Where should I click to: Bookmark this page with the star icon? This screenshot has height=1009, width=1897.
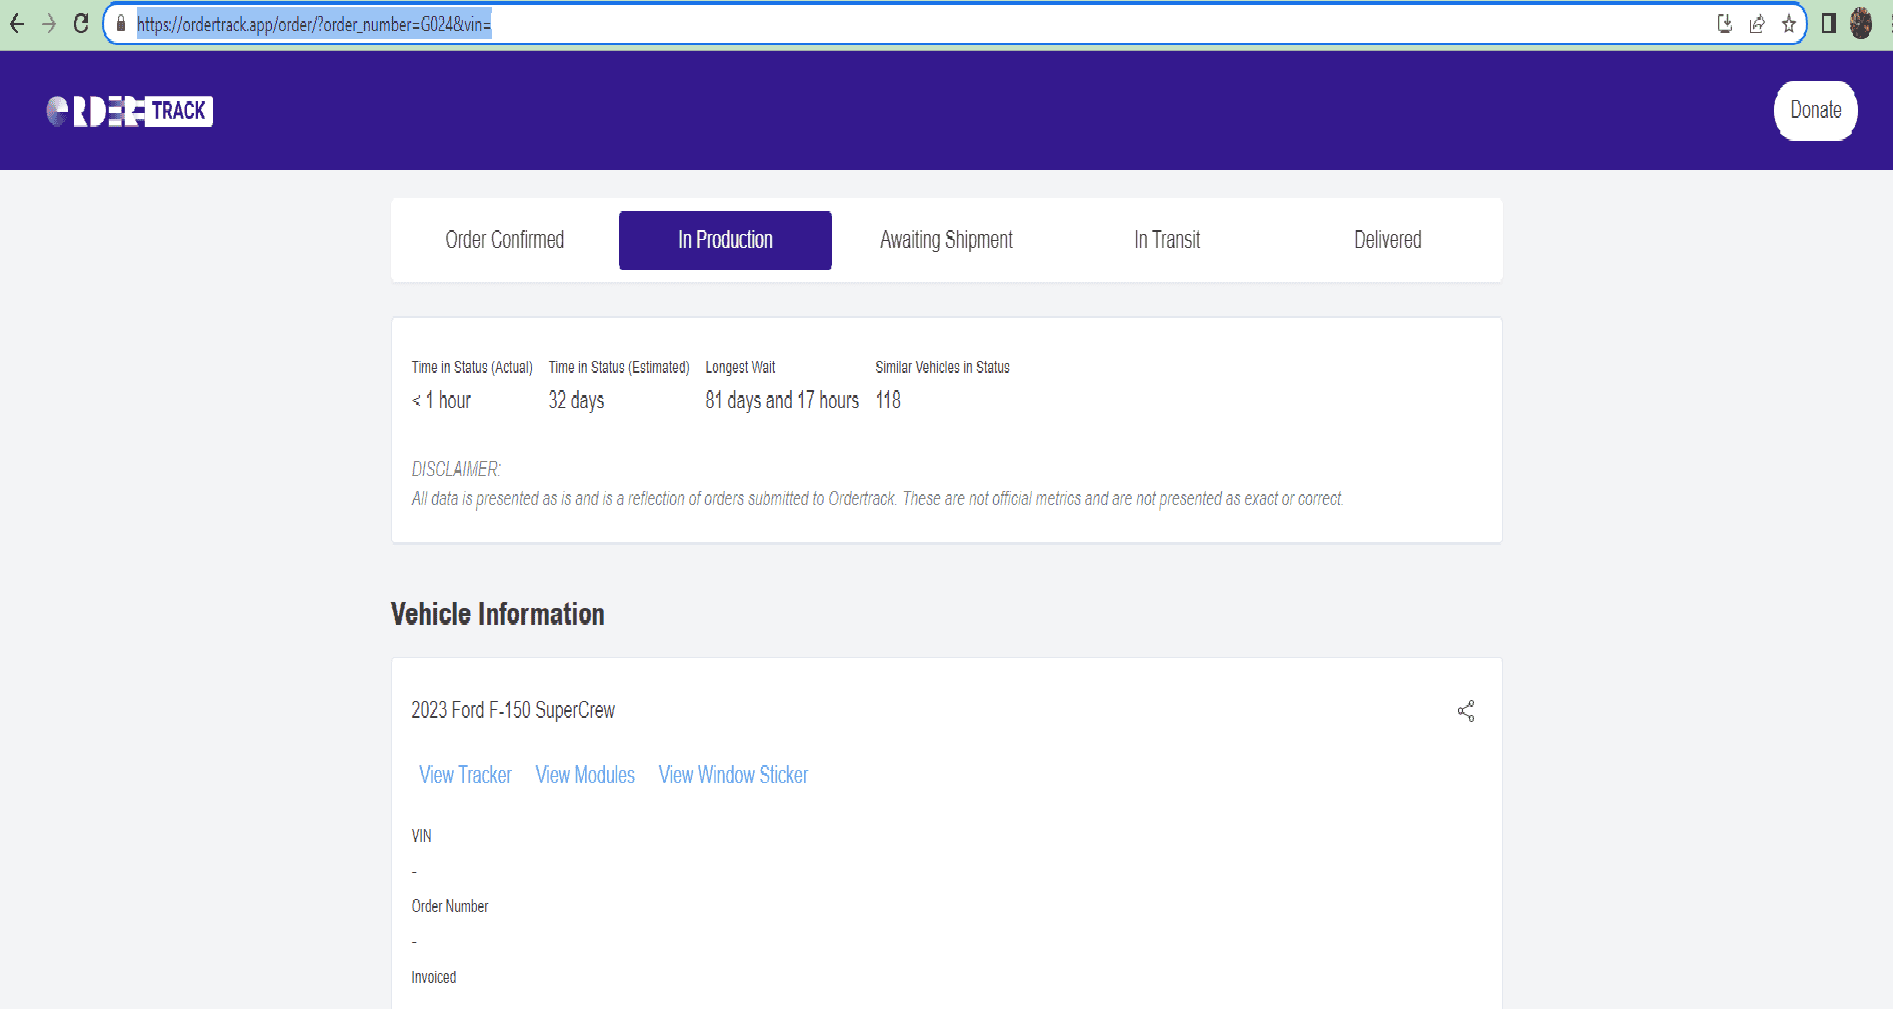click(1789, 24)
